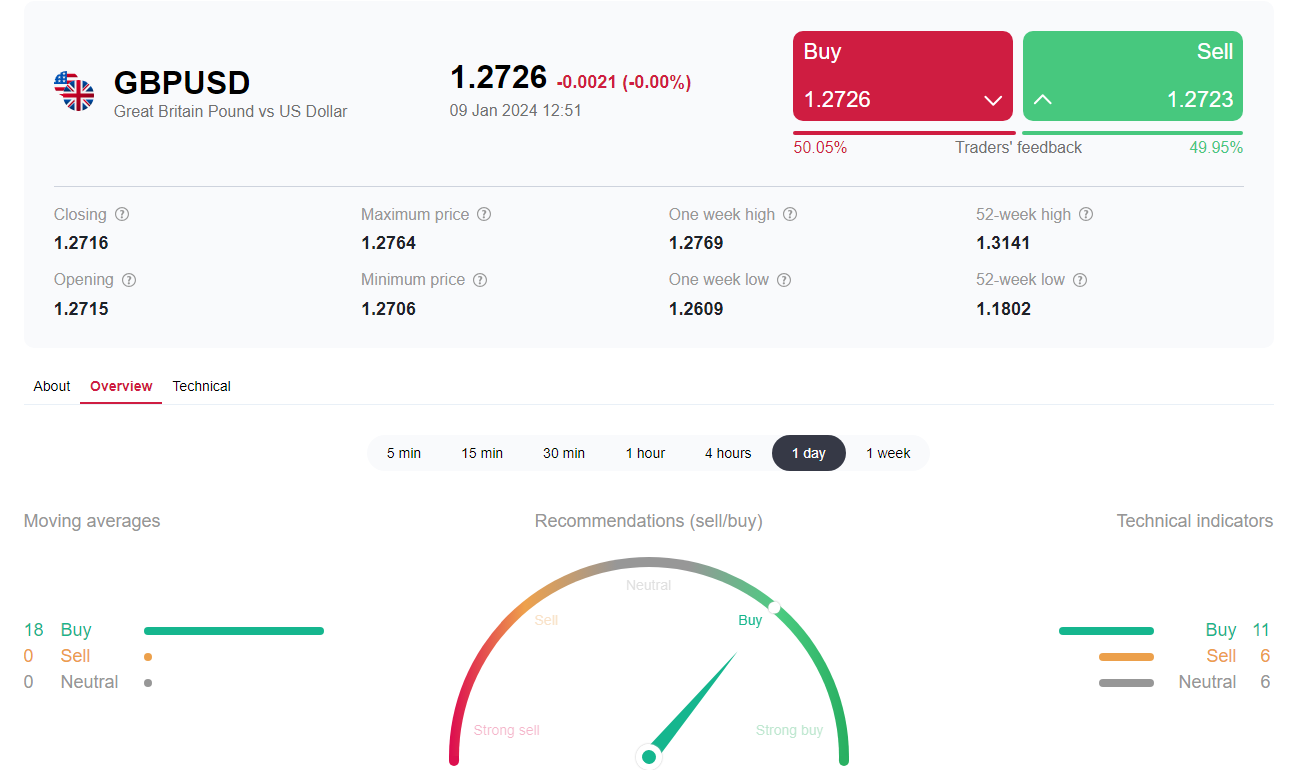Click the current price 1.2726 headline
The height and width of the screenshot is (775, 1289).
pyautogui.click(x=498, y=77)
